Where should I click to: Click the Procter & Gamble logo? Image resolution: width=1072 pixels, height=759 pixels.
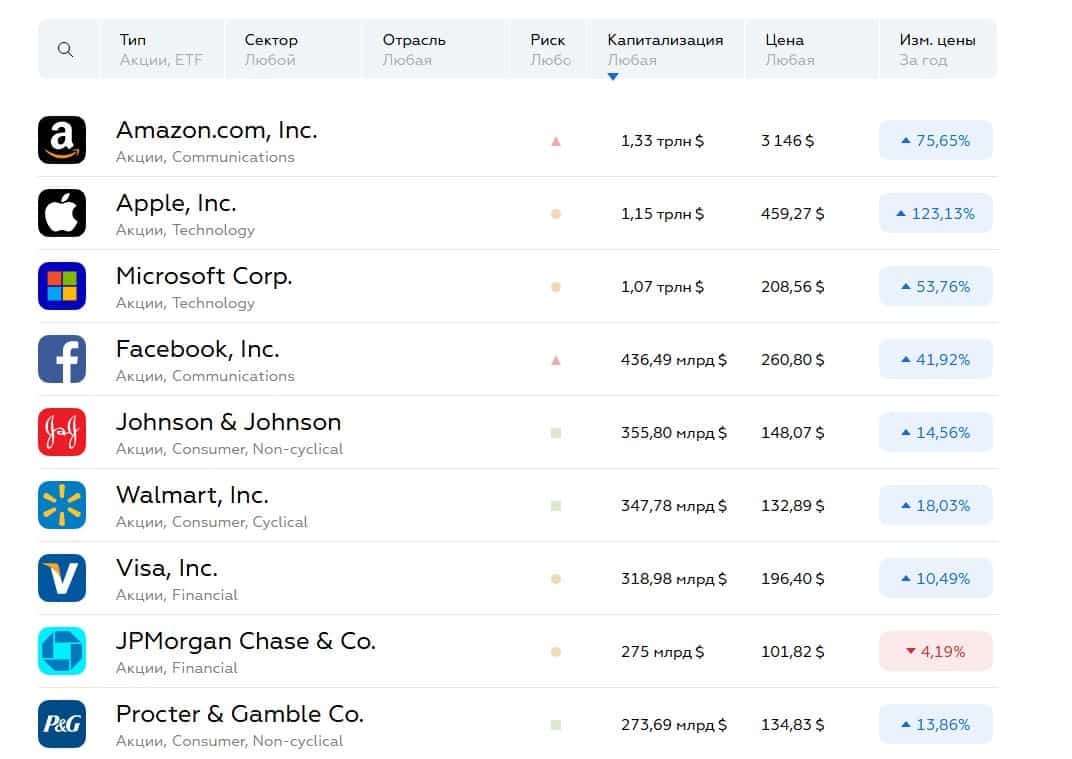pyautogui.click(x=62, y=724)
